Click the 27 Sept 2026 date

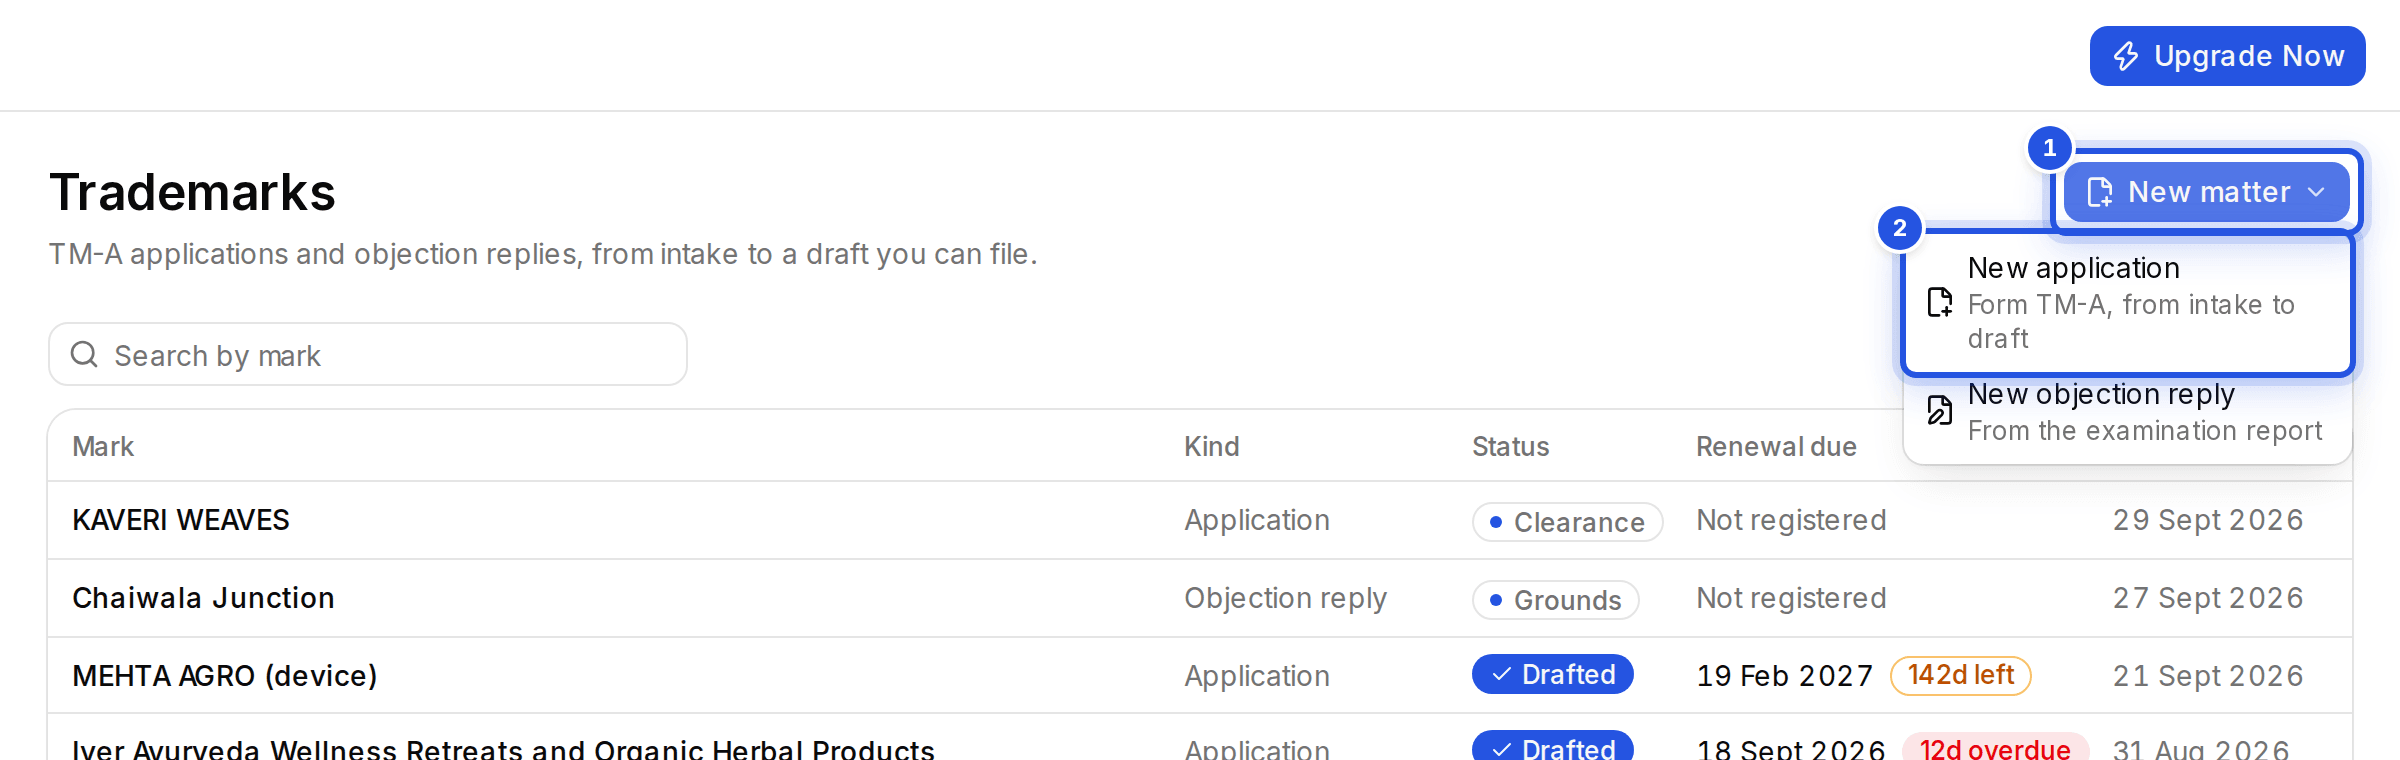pos(2208,598)
